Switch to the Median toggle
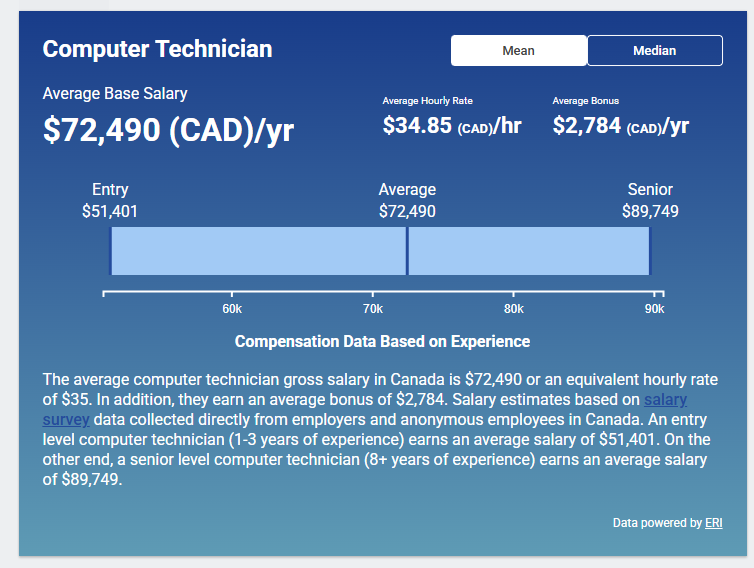 654,50
